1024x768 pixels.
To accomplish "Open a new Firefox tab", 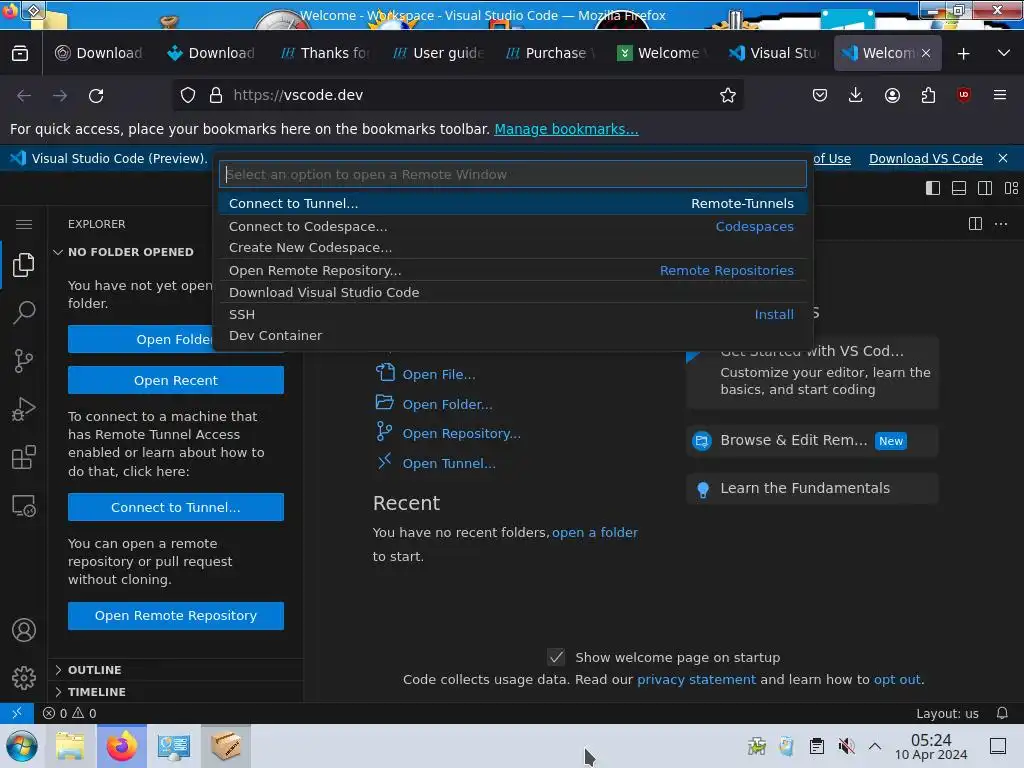I will [x=963, y=53].
